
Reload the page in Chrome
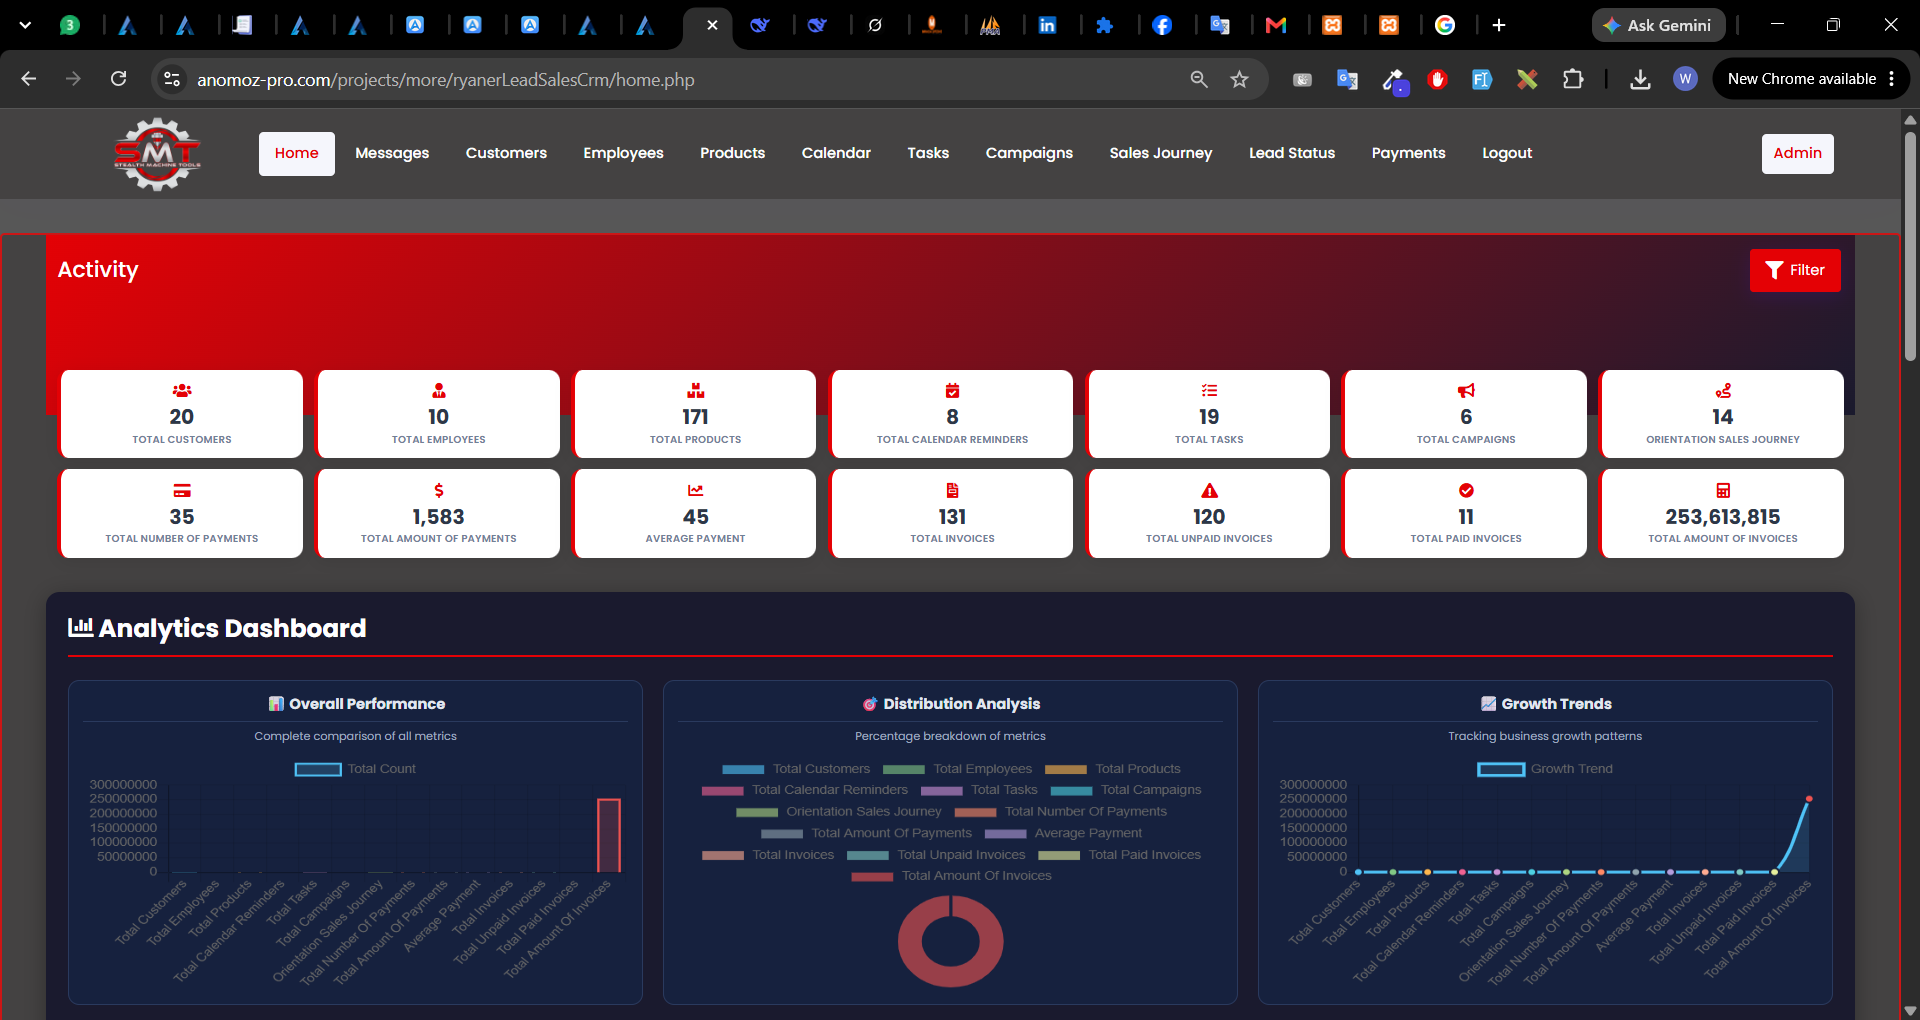coord(118,79)
